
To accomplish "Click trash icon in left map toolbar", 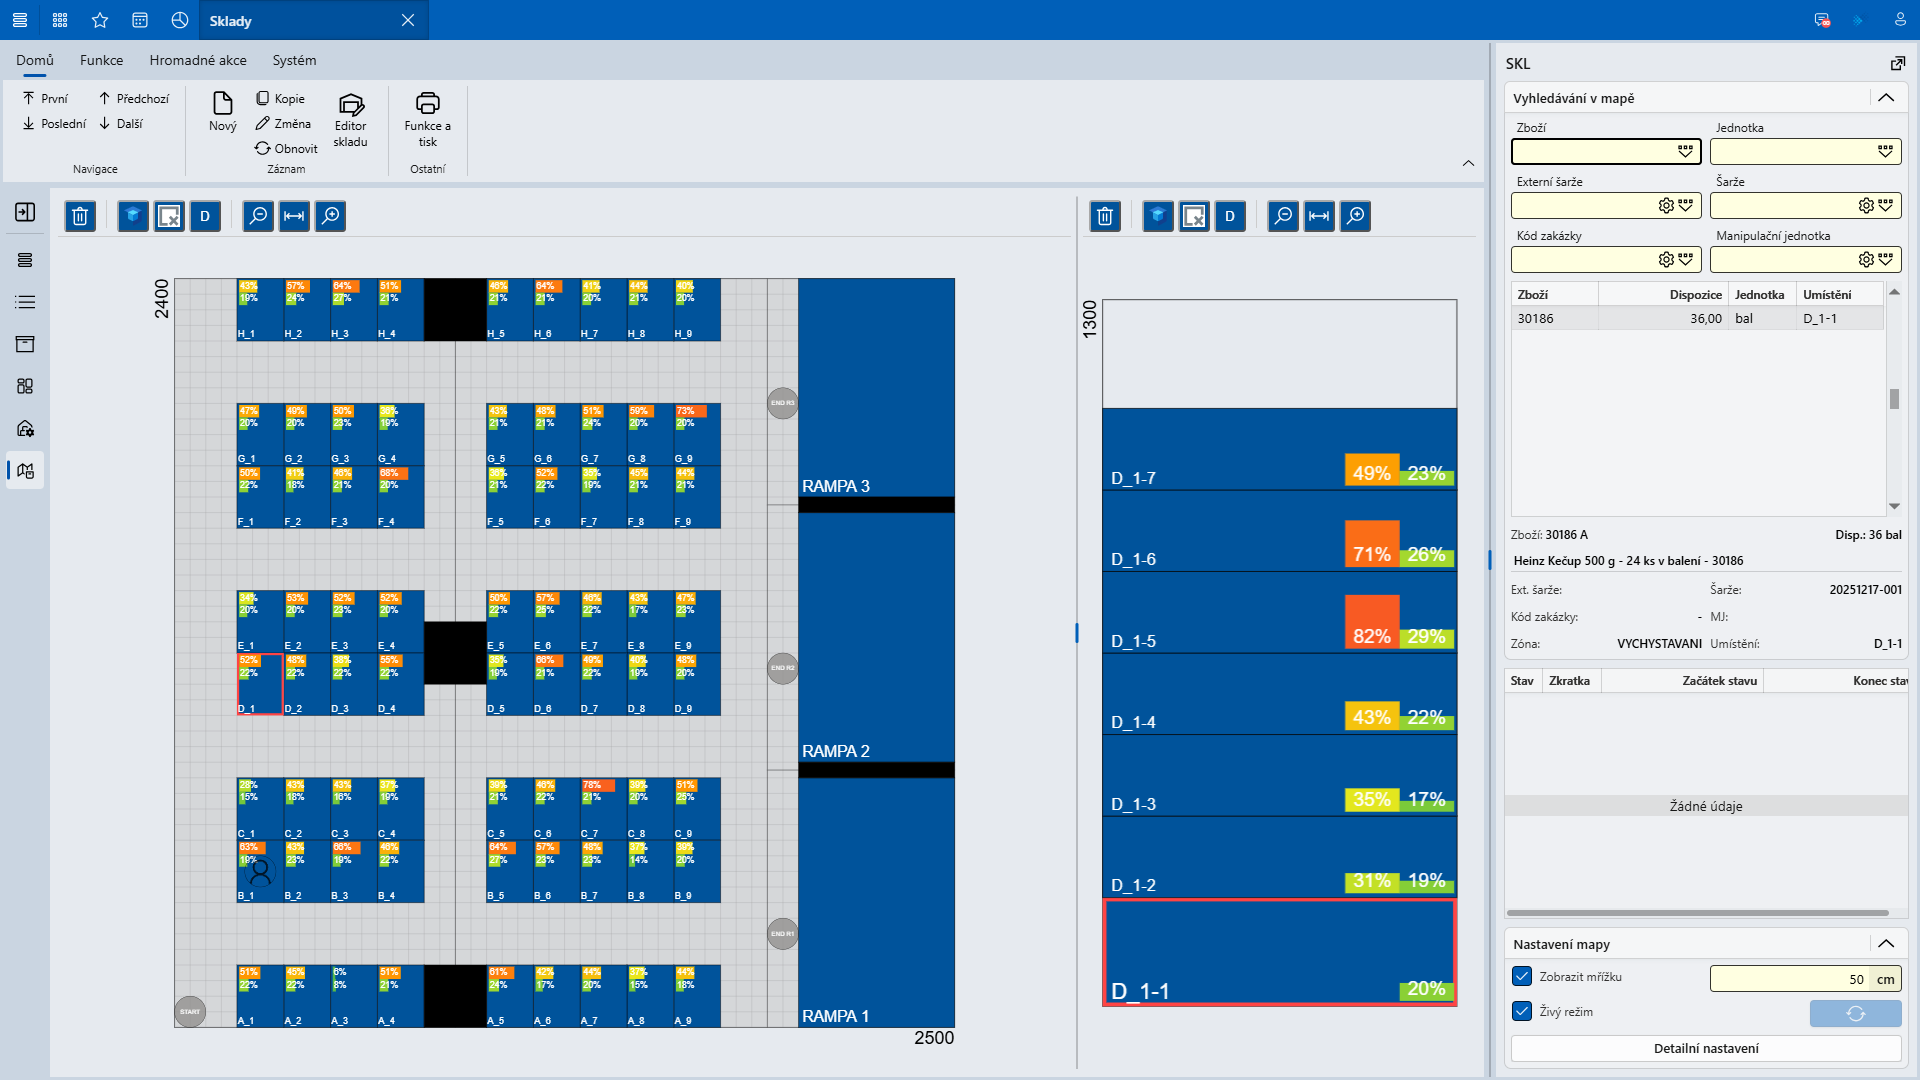I will tap(80, 216).
